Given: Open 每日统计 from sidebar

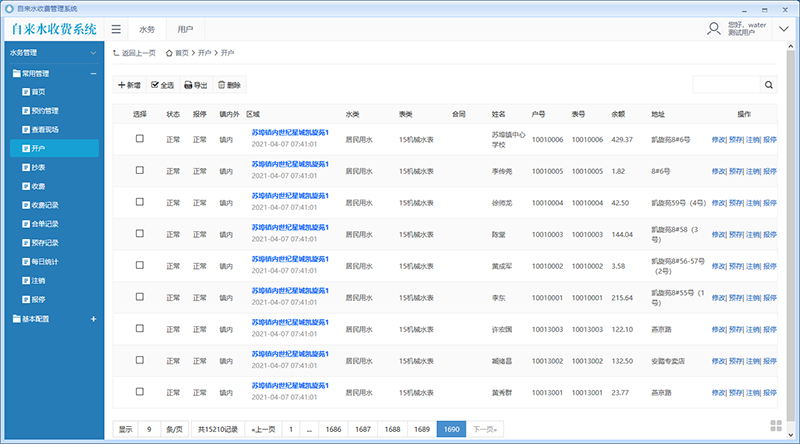Looking at the screenshot, I should [44, 261].
